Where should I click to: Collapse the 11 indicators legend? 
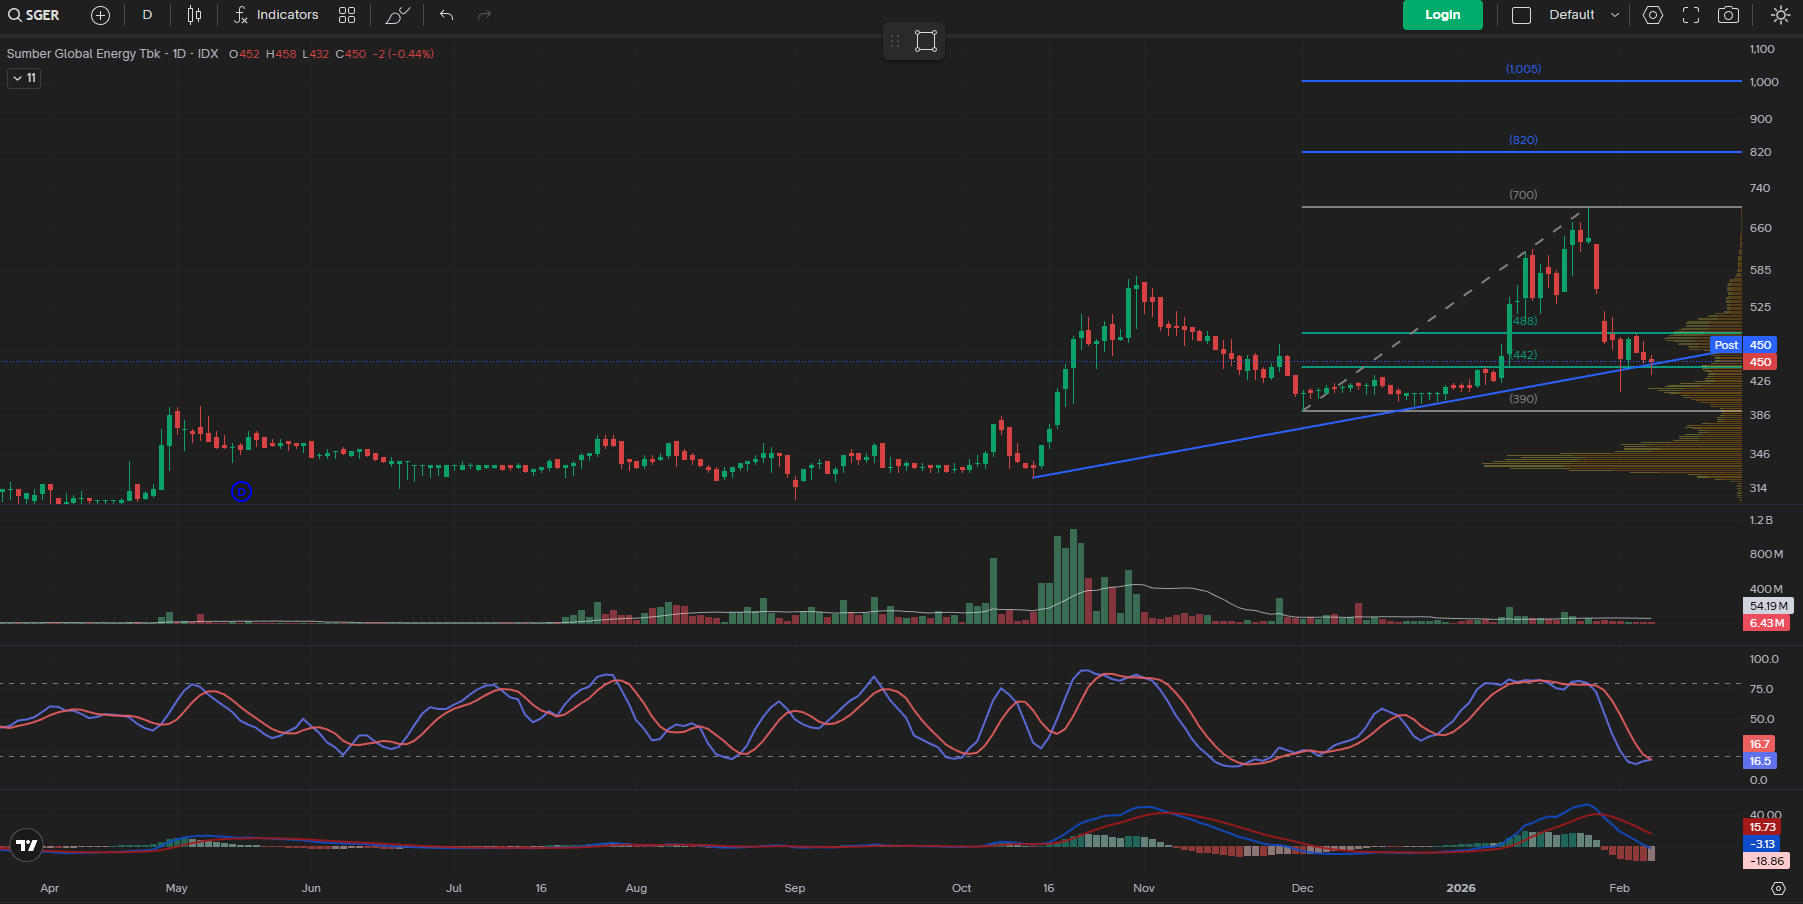[25, 78]
